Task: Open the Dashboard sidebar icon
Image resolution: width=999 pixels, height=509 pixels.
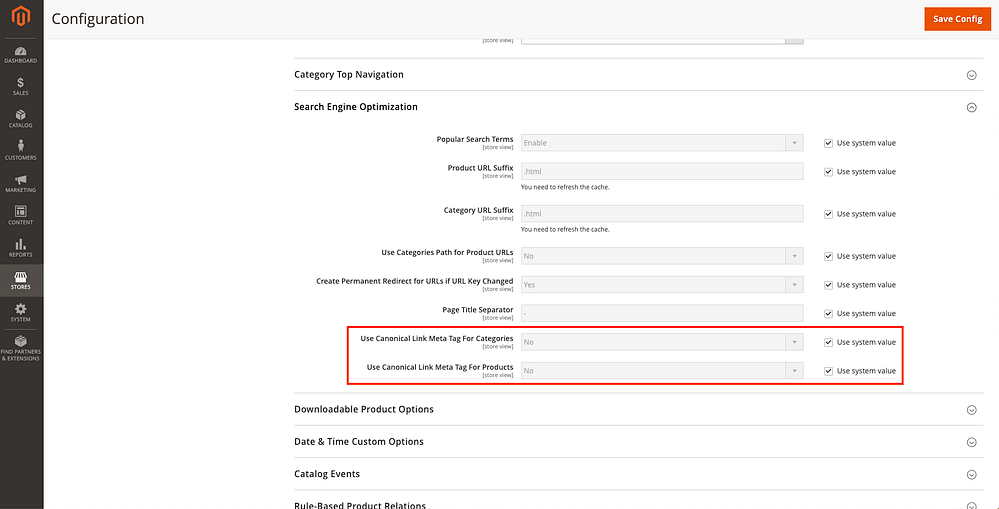Action: [21, 51]
